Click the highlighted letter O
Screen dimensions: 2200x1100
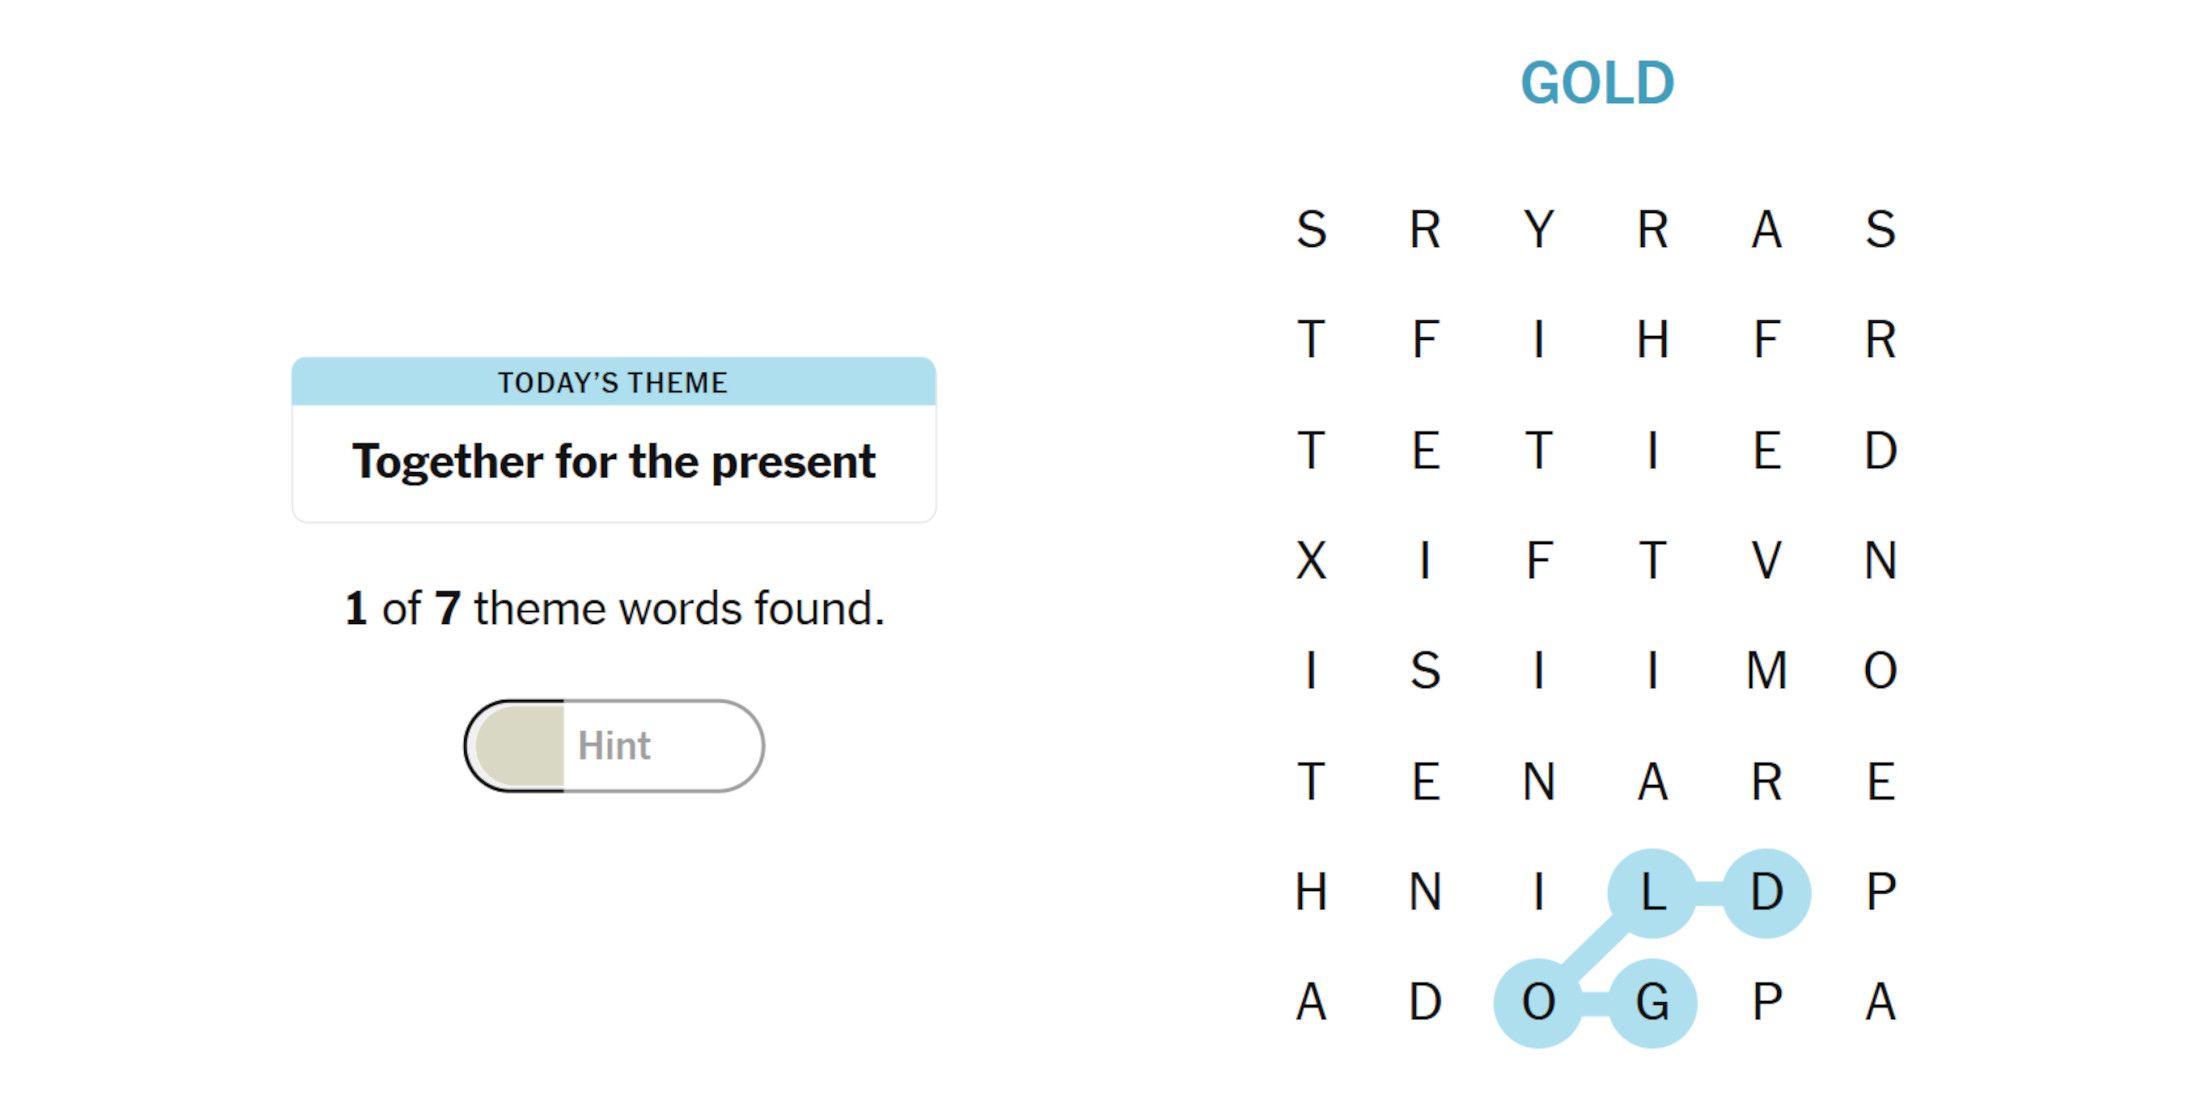pyautogui.click(x=1539, y=1002)
